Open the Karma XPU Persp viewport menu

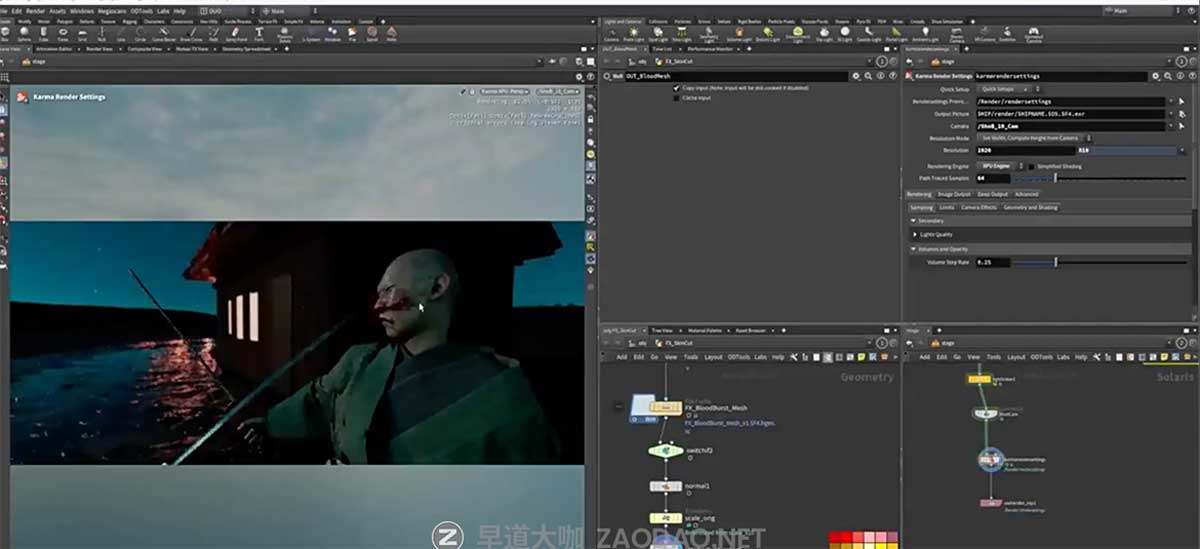click(505, 92)
